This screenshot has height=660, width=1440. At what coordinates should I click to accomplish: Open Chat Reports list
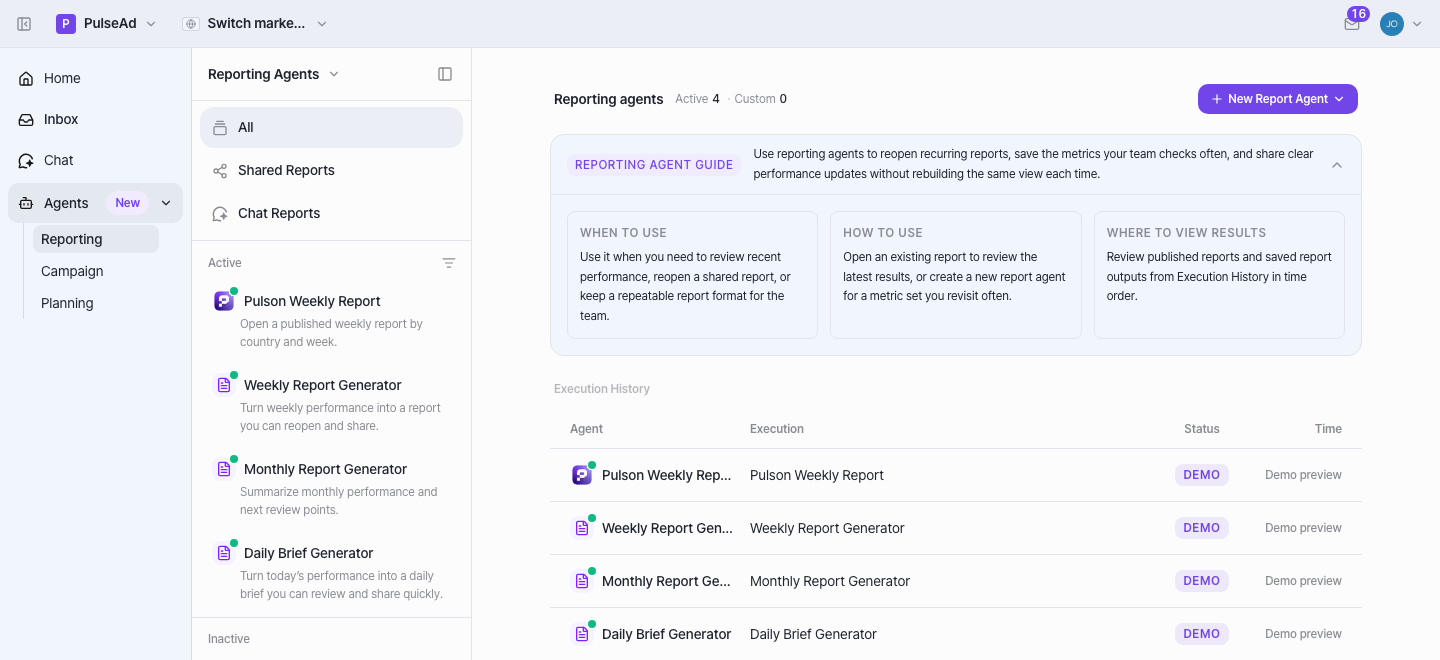tap(331, 213)
